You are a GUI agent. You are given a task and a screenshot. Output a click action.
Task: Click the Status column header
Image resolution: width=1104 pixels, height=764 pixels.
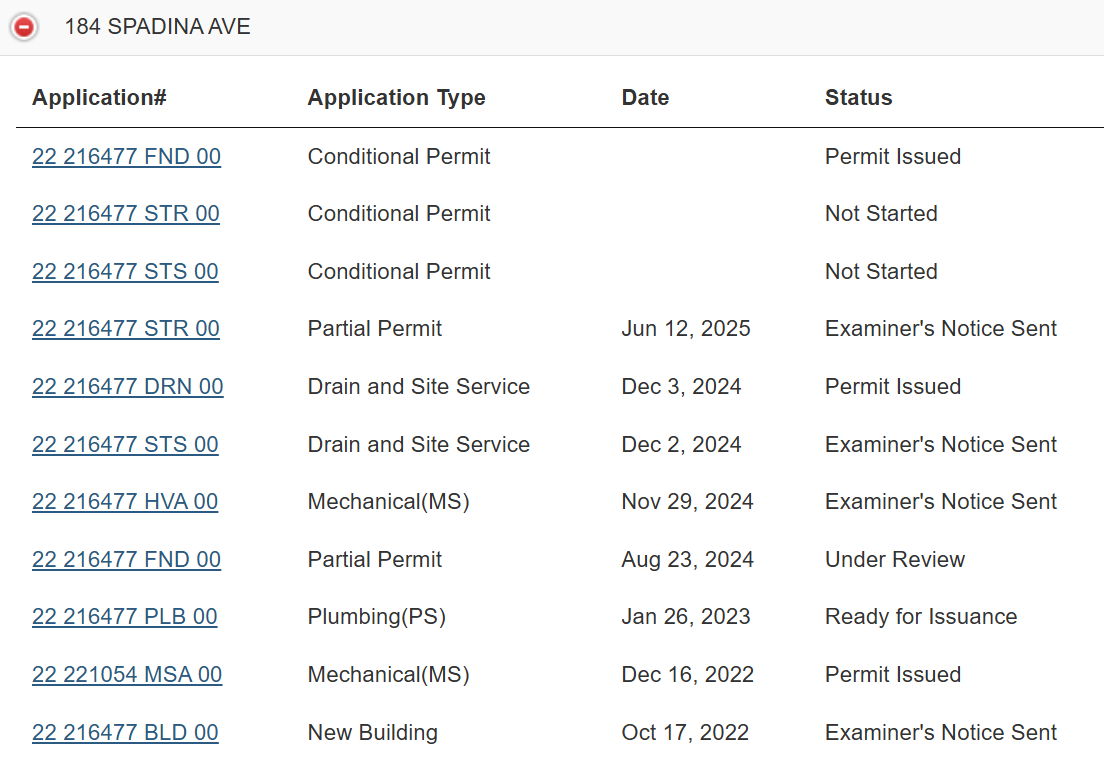point(858,98)
